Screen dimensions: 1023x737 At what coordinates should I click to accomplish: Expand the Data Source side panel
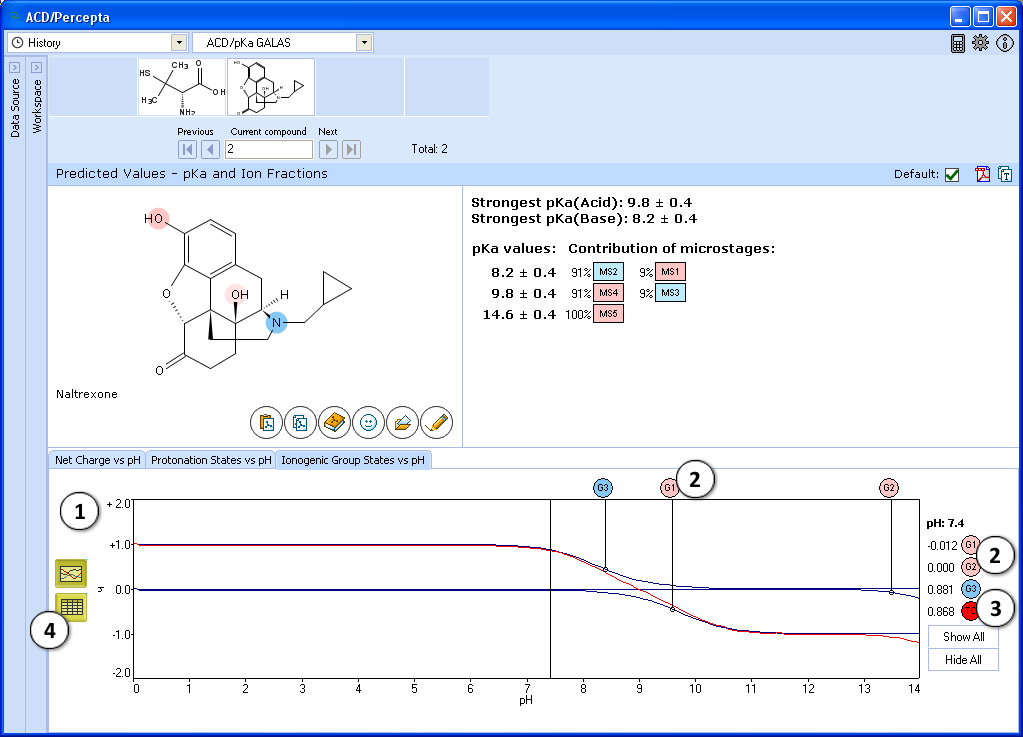[14, 67]
